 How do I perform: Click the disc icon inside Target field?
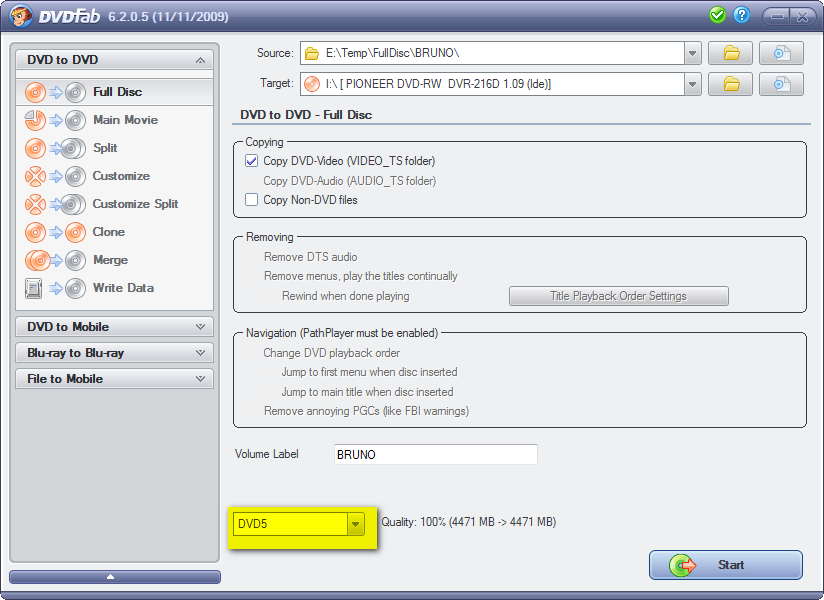[312, 84]
